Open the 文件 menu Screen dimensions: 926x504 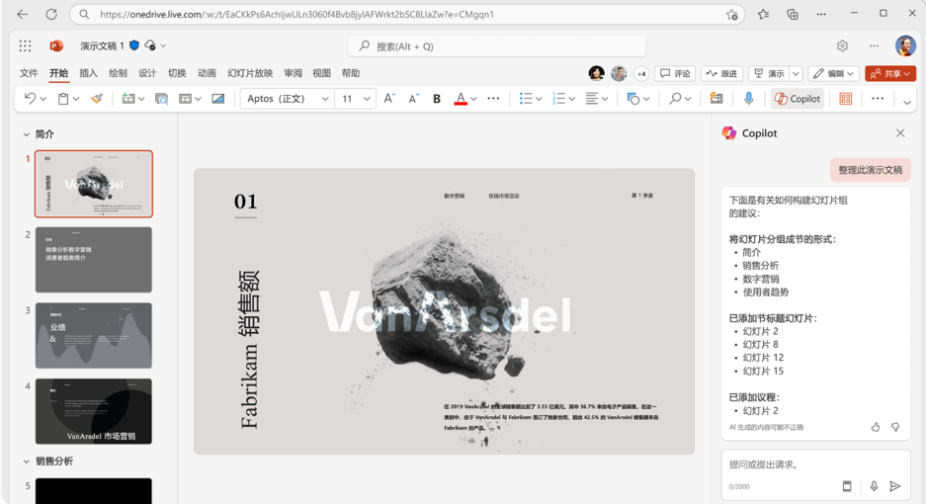coord(29,73)
